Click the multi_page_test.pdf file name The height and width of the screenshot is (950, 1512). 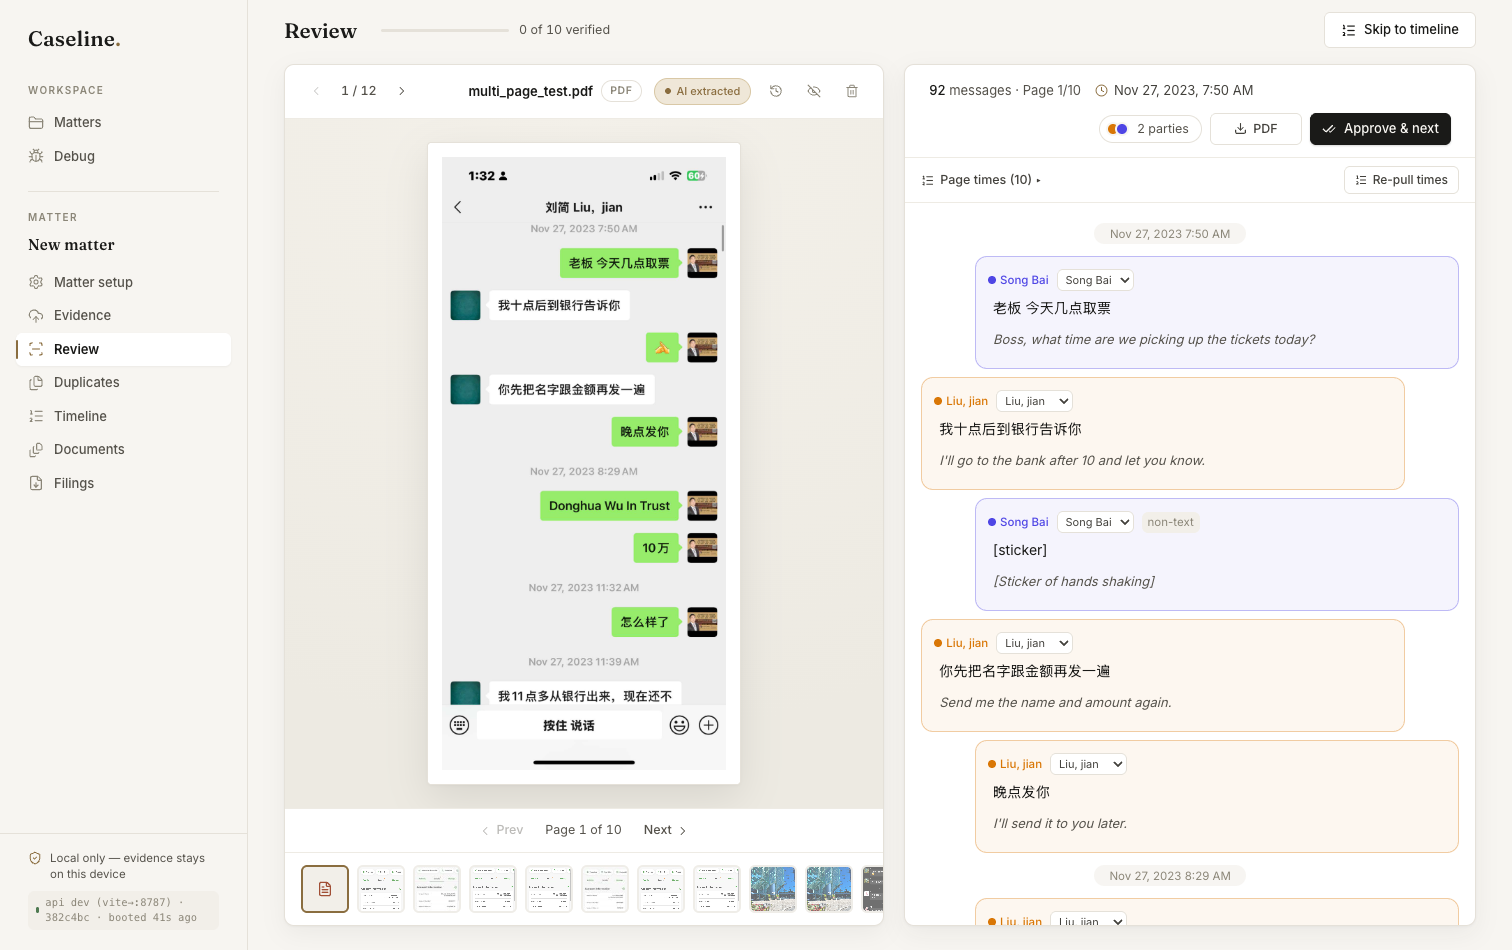pyautogui.click(x=530, y=91)
